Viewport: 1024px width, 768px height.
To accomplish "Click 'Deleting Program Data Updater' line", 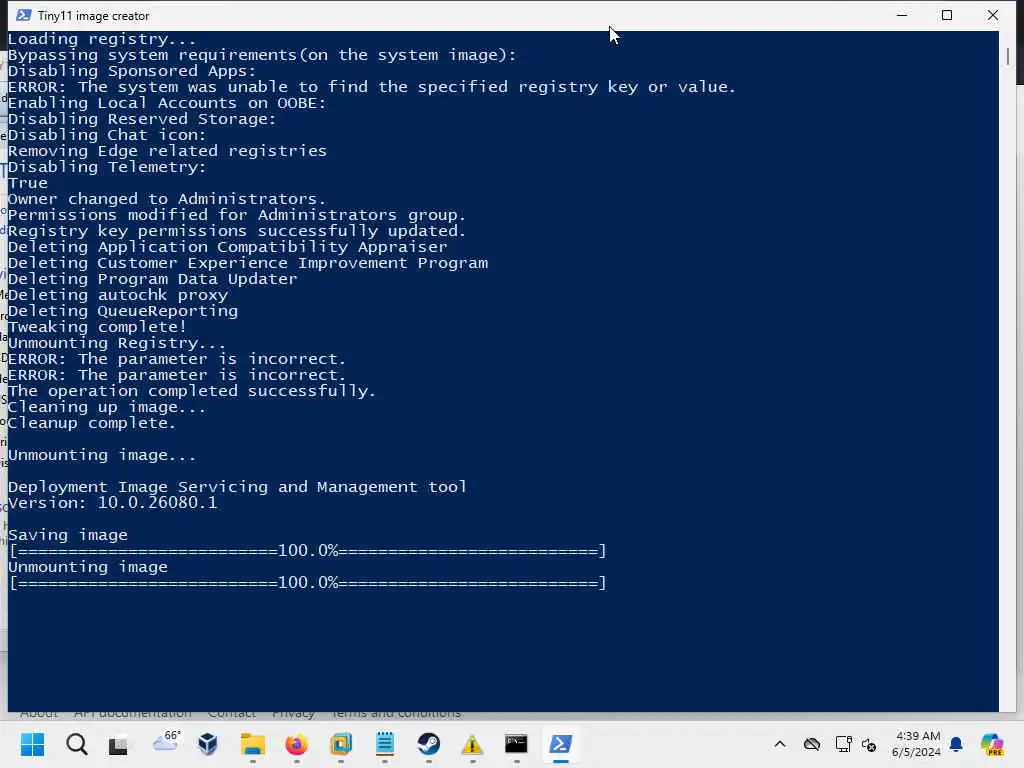I will tap(152, 279).
